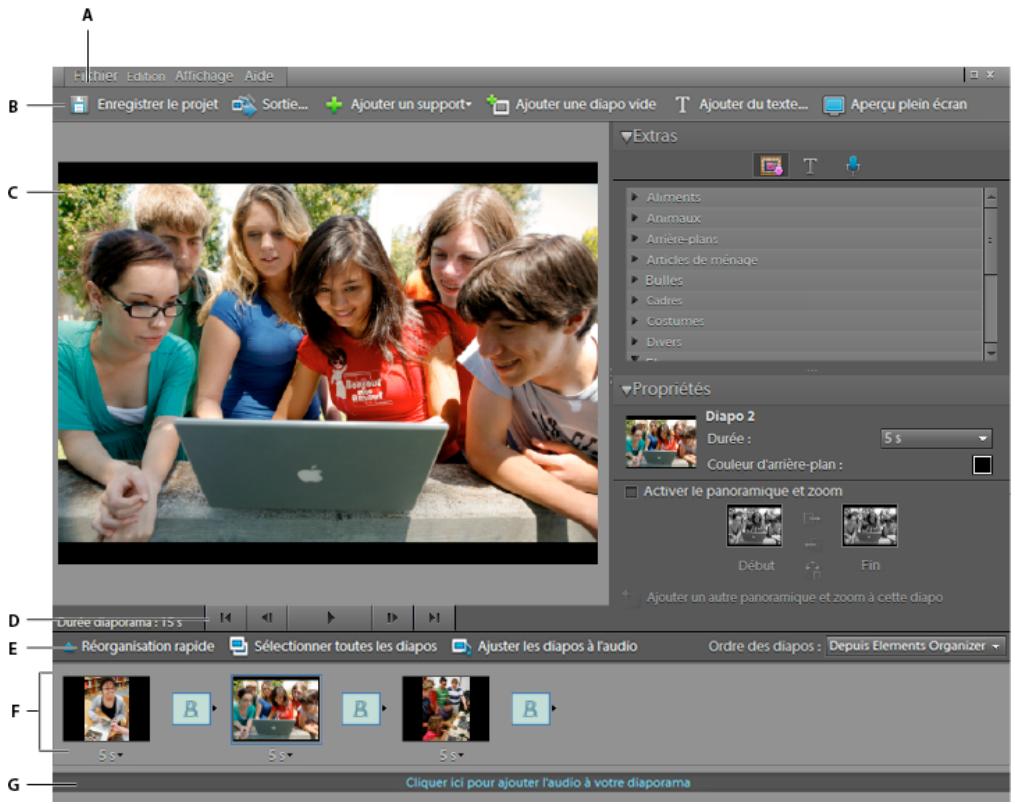
Task: Open Ajouter un support dropdown
Action: click(x=398, y=104)
